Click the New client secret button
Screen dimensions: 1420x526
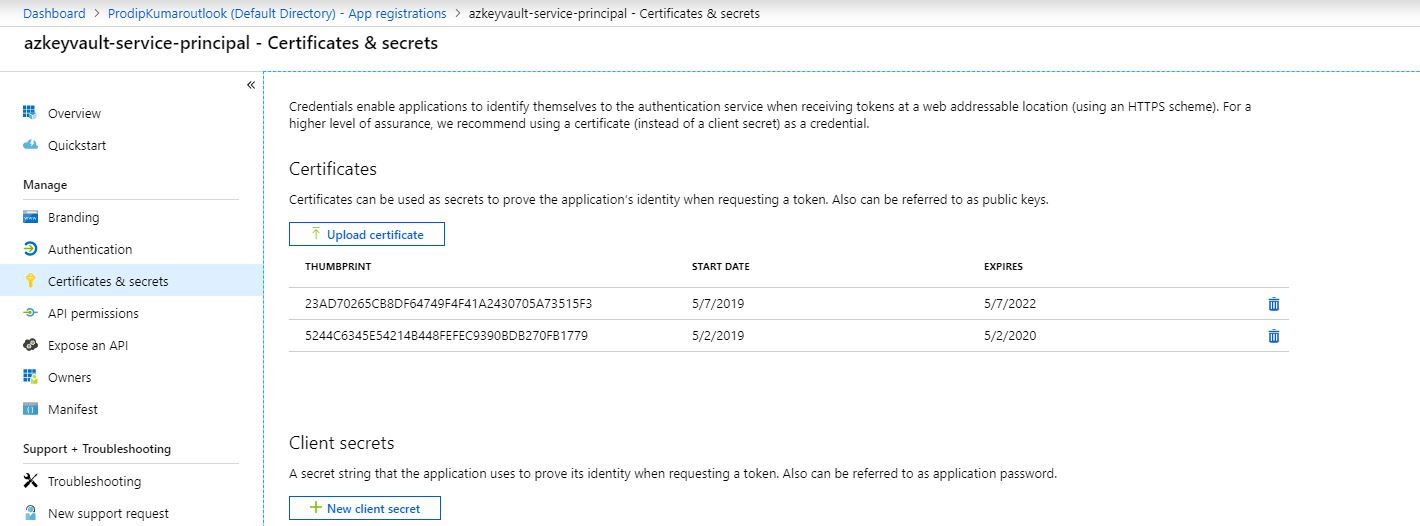(x=364, y=508)
